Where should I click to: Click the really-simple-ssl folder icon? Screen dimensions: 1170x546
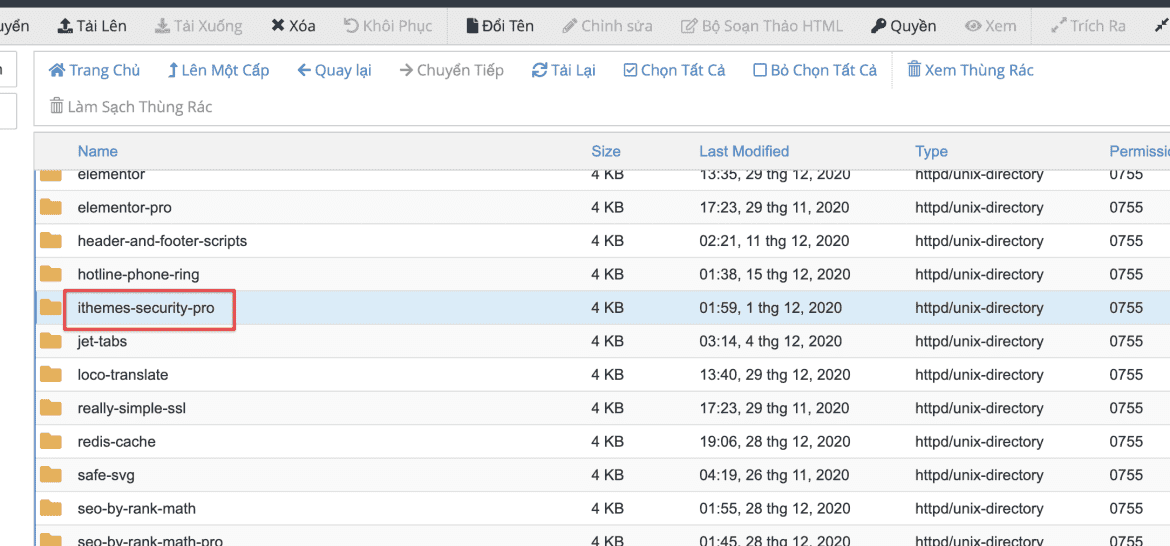point(51,408)
